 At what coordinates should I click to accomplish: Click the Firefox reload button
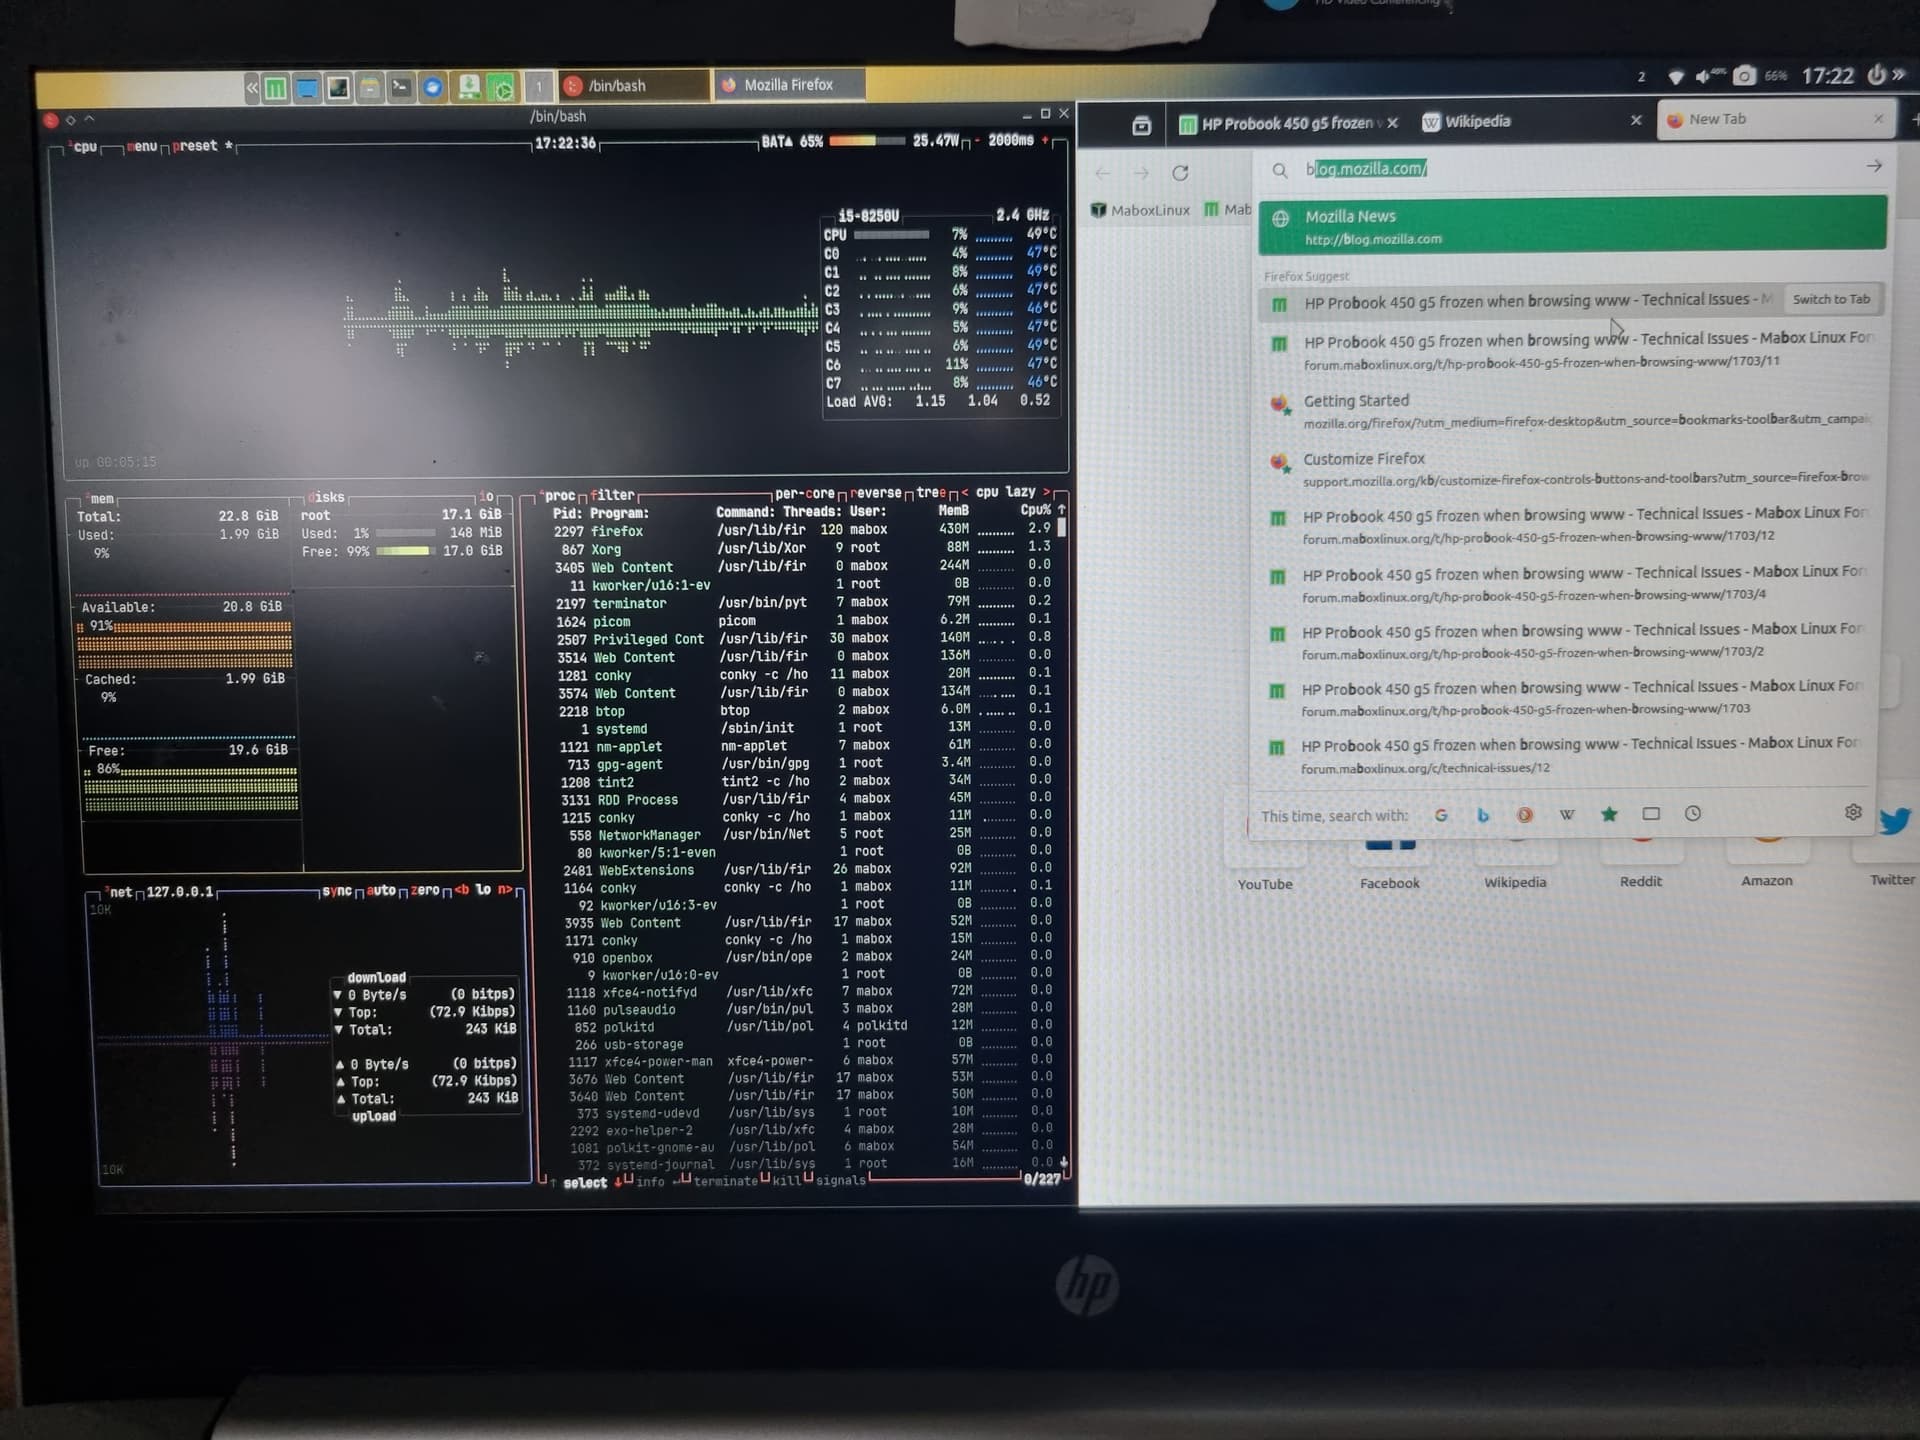pos(1180,173)
